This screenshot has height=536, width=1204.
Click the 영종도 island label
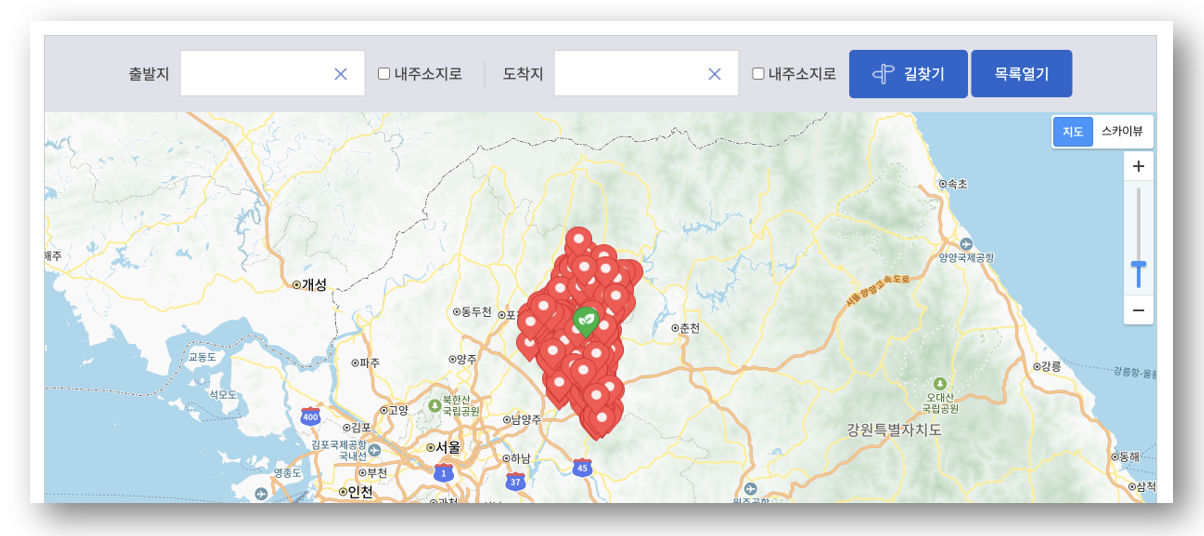(x=286, y=472)
